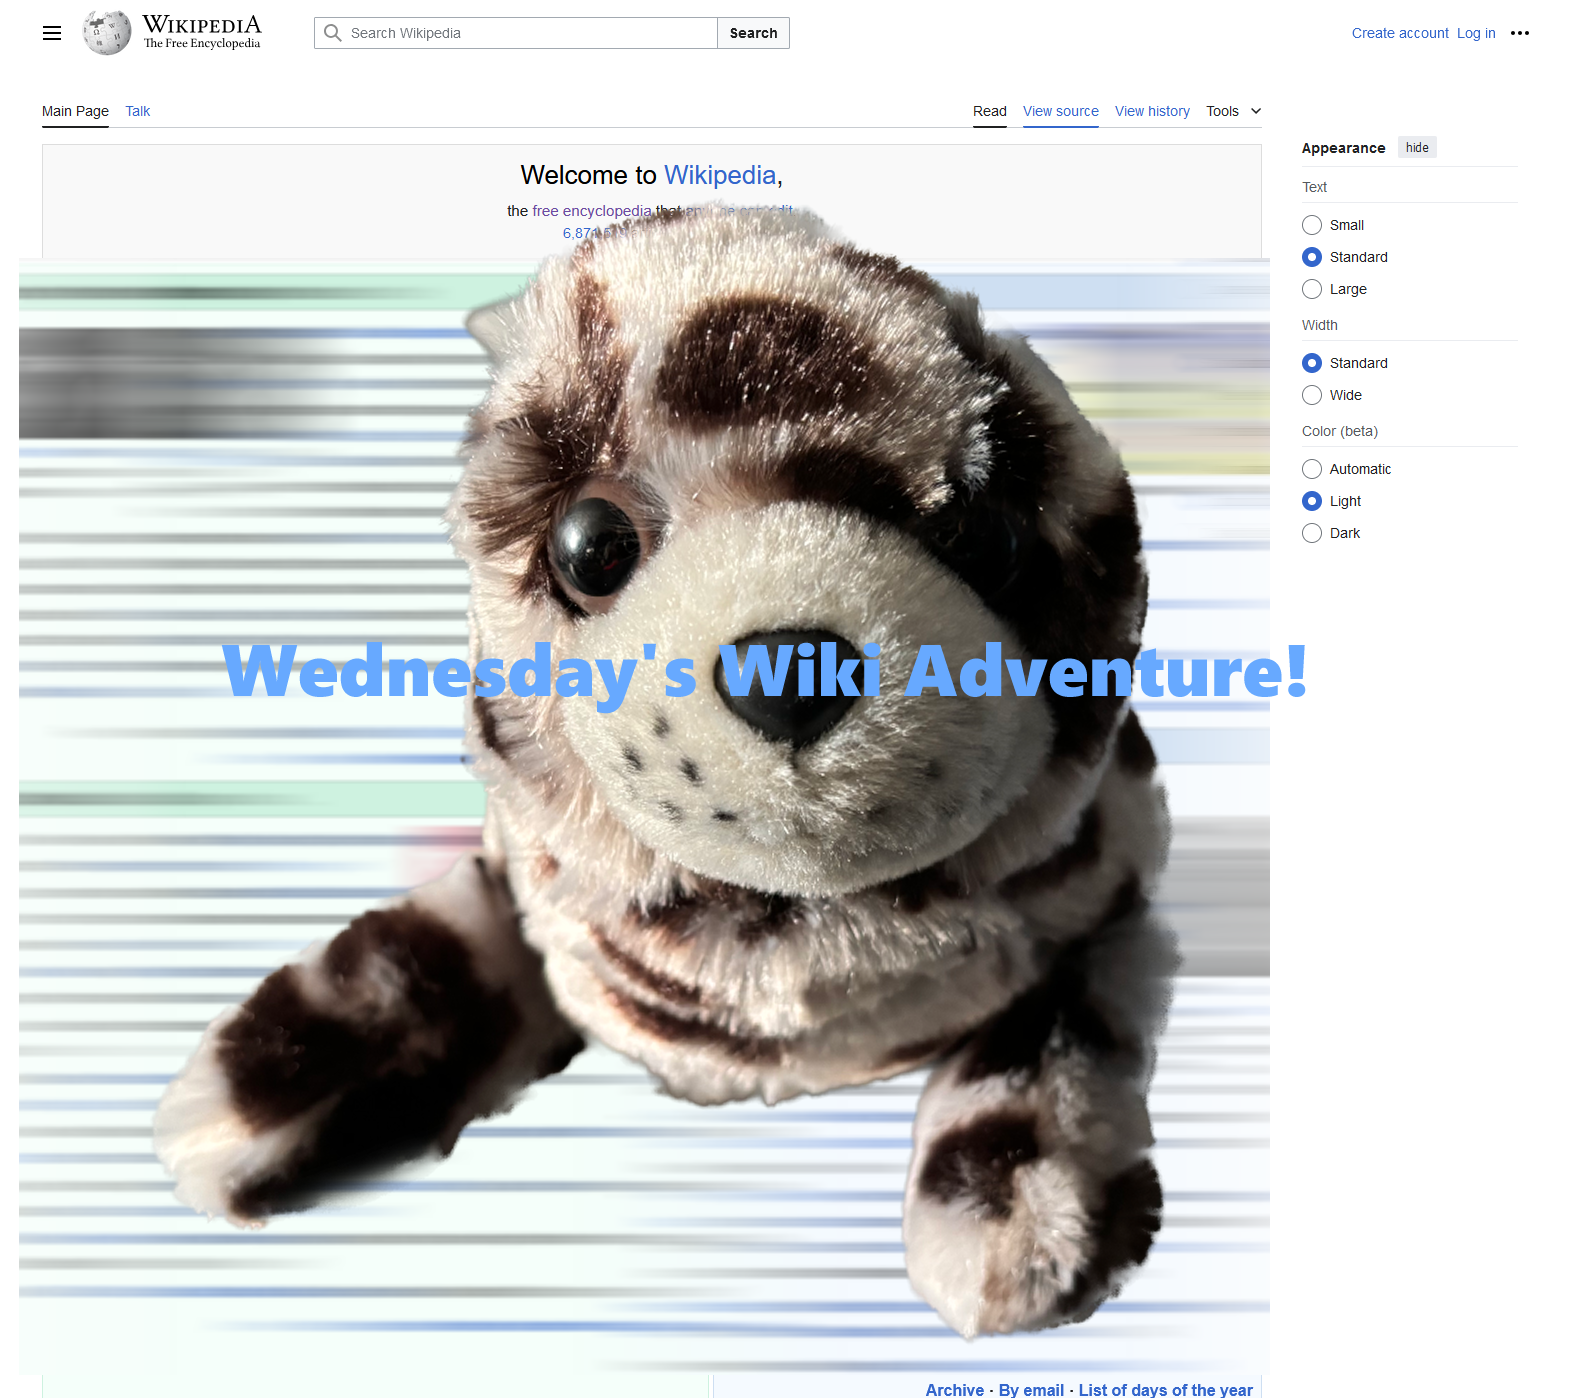Click the magnifying glass search icon
Image resolution: width=1573 pixels, height=1398 pixels.
click(333, 33)
